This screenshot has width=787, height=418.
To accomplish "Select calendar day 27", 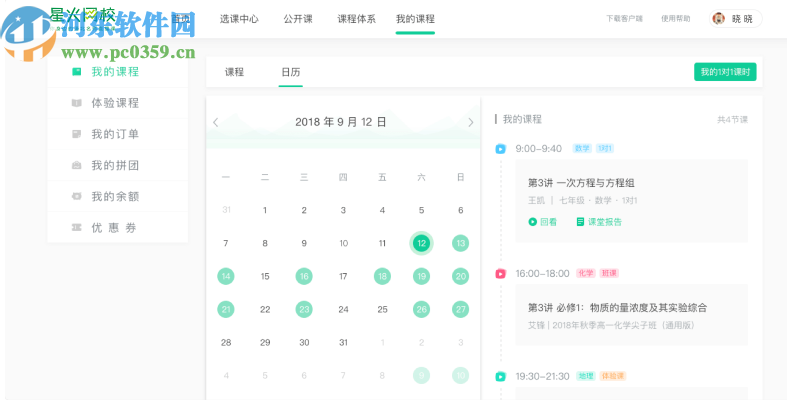I will (460, 310).
